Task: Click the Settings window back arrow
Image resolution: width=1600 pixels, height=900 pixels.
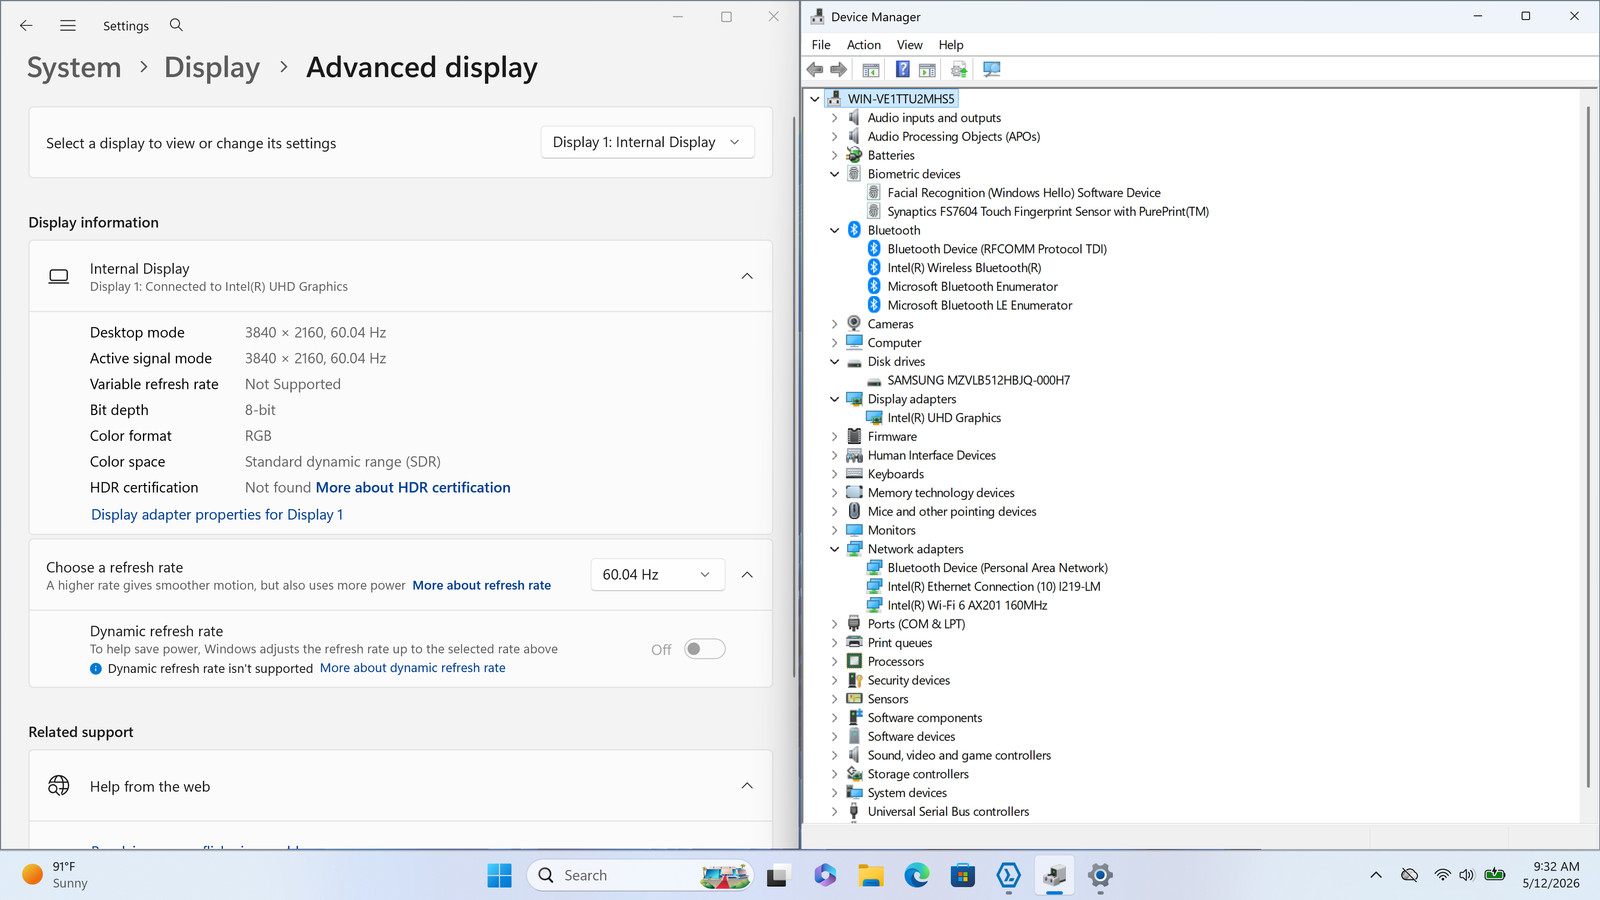Action: click(x=26, y=25)
